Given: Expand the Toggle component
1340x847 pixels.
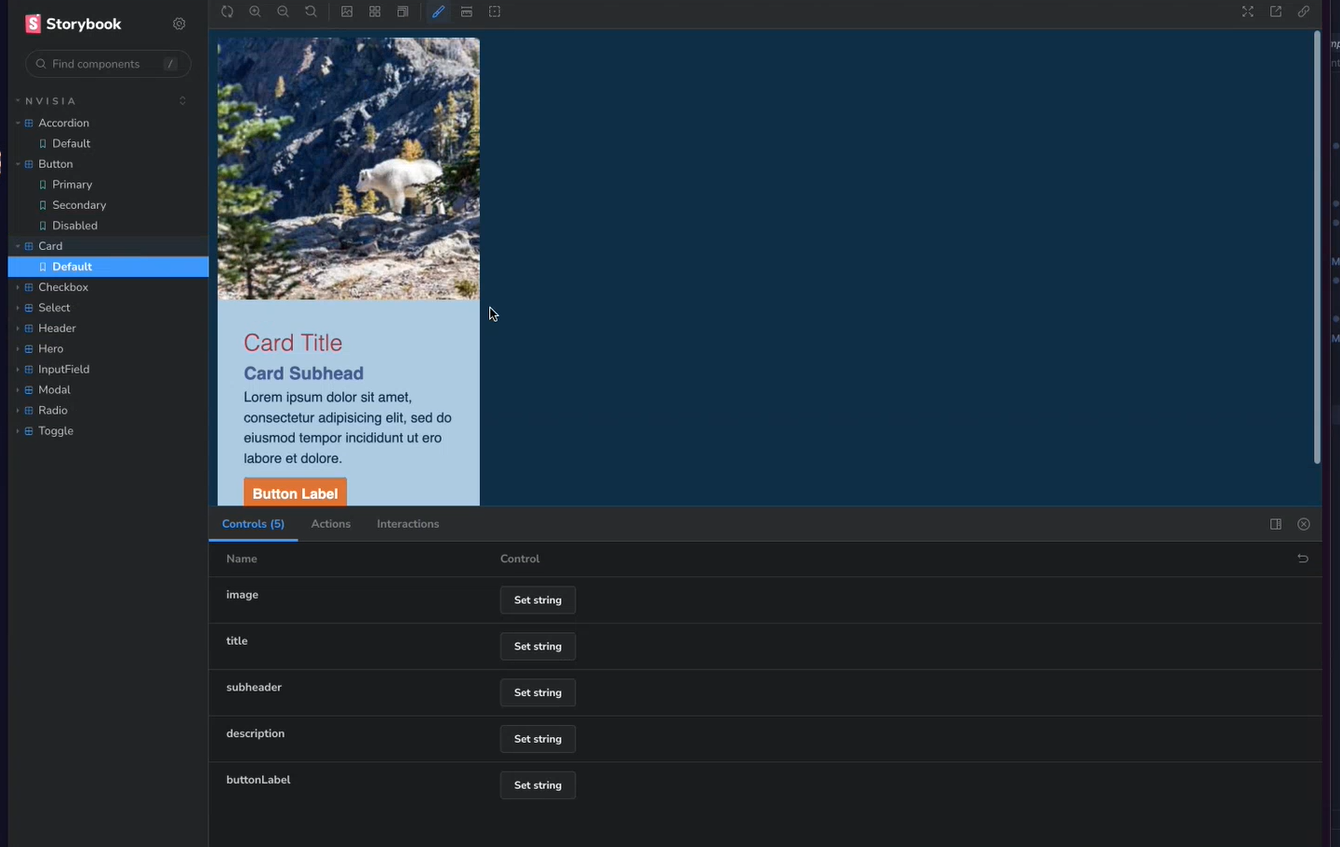Looking at the screenshot, I should pos(55,431).
